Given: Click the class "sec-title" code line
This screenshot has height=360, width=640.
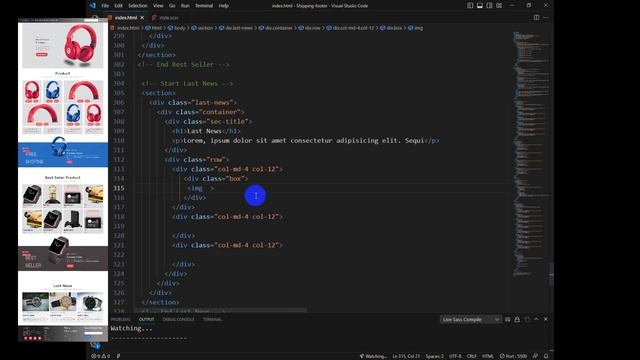Looking at the screenshot, I should (209, 122).
